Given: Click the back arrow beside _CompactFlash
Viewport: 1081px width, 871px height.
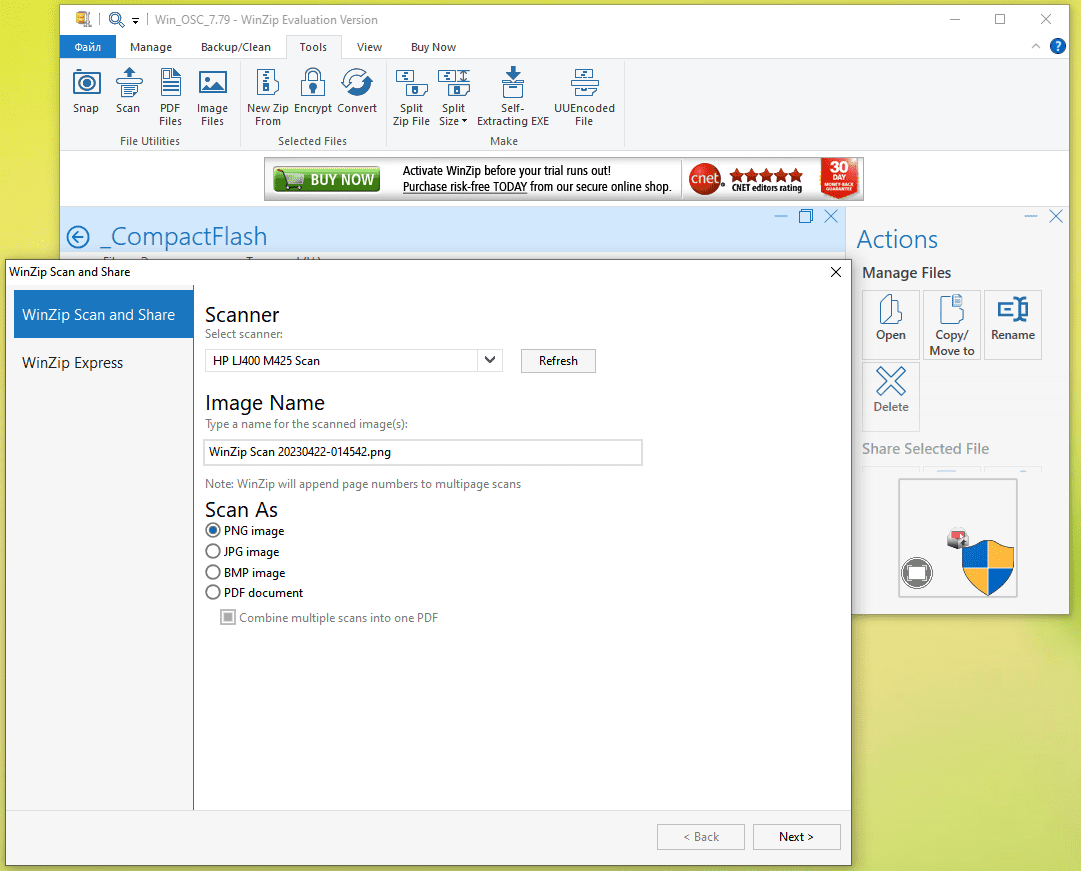Looking at the screenshot, I should pos(78,237).
